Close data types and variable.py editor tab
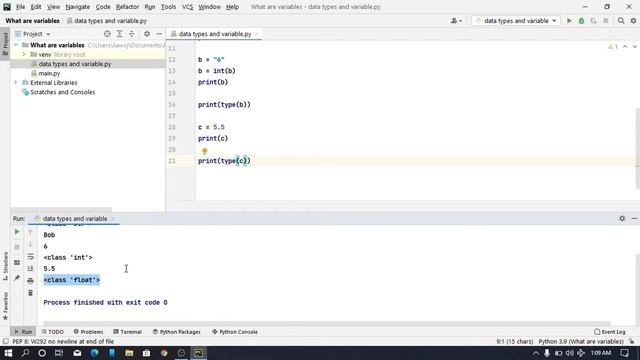The image size is (640, 360). [x=257, y=34]
